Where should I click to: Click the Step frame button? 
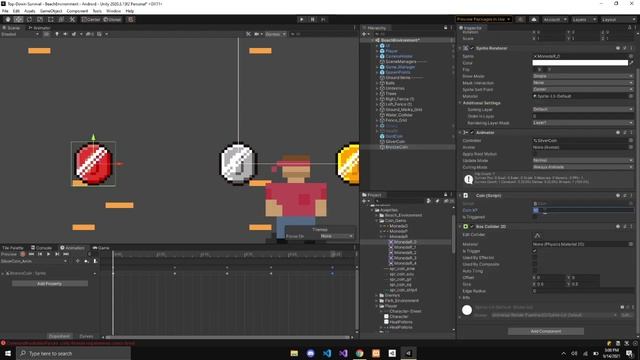pos(323,19)
